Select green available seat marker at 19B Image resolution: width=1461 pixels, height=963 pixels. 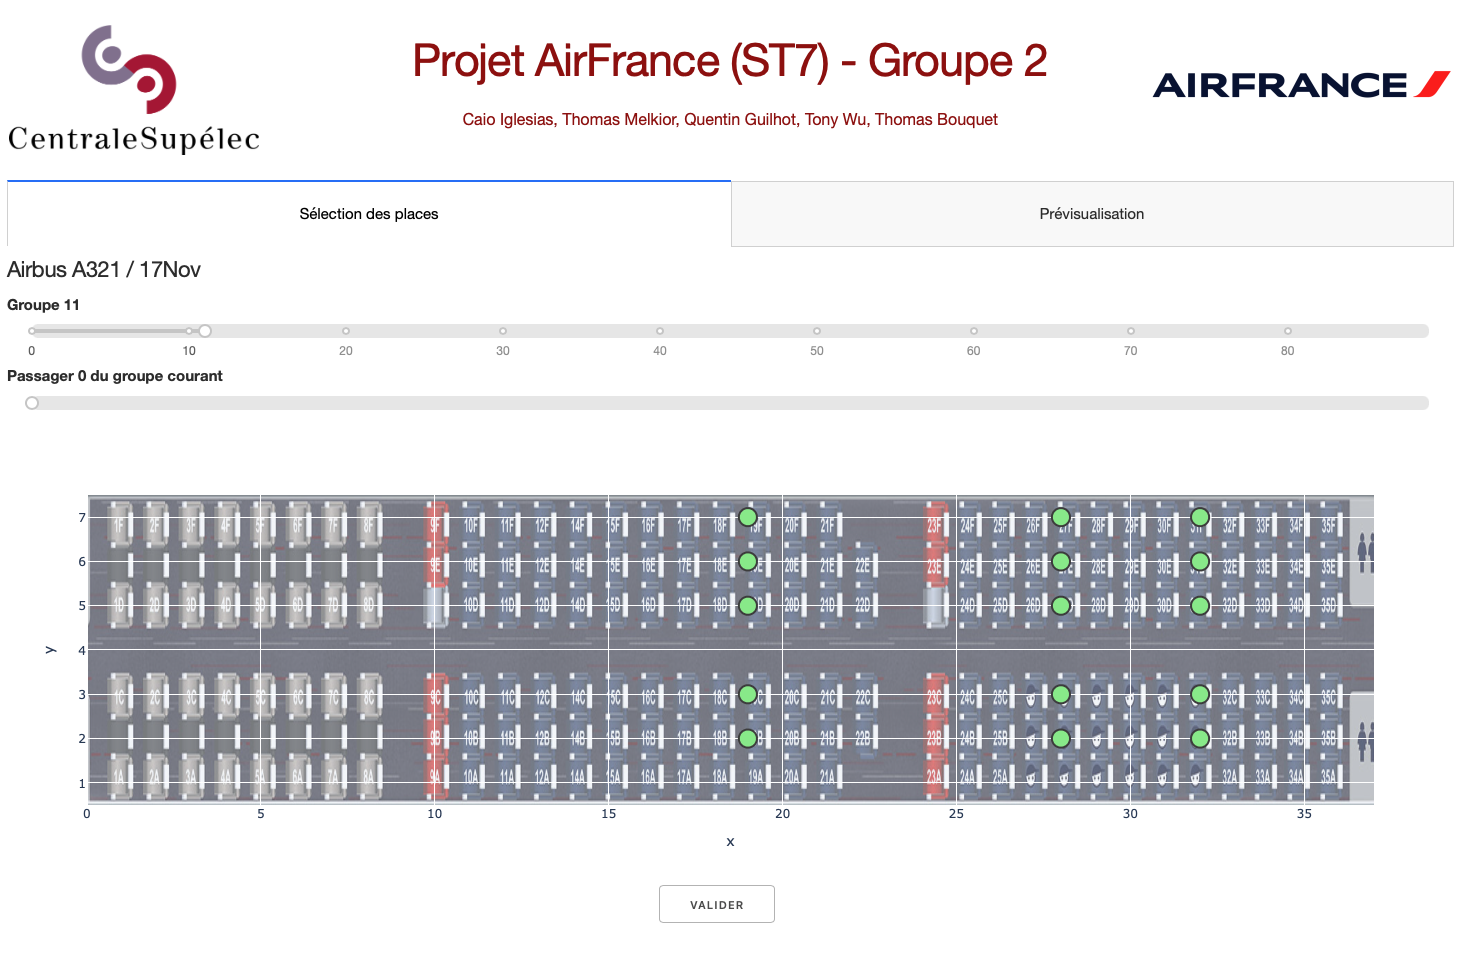(748, 738)
